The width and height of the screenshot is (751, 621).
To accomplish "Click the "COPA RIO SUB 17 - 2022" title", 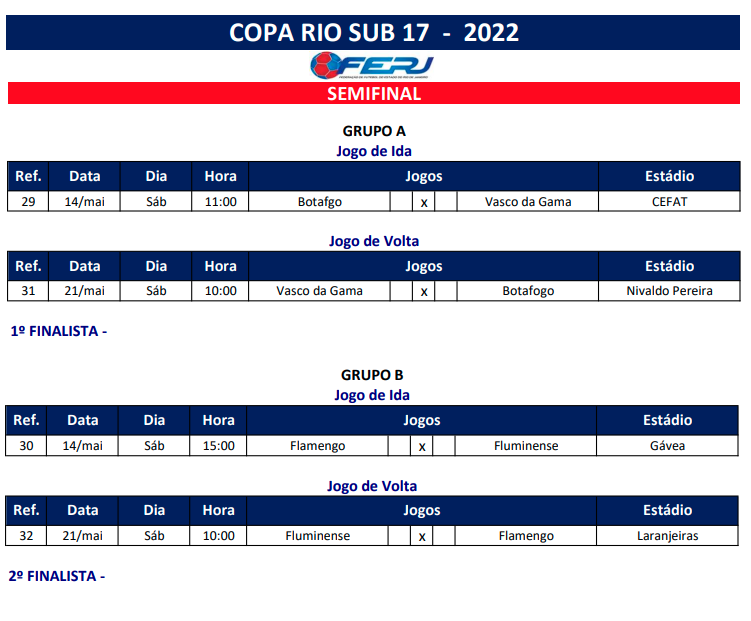I will 374,33.
